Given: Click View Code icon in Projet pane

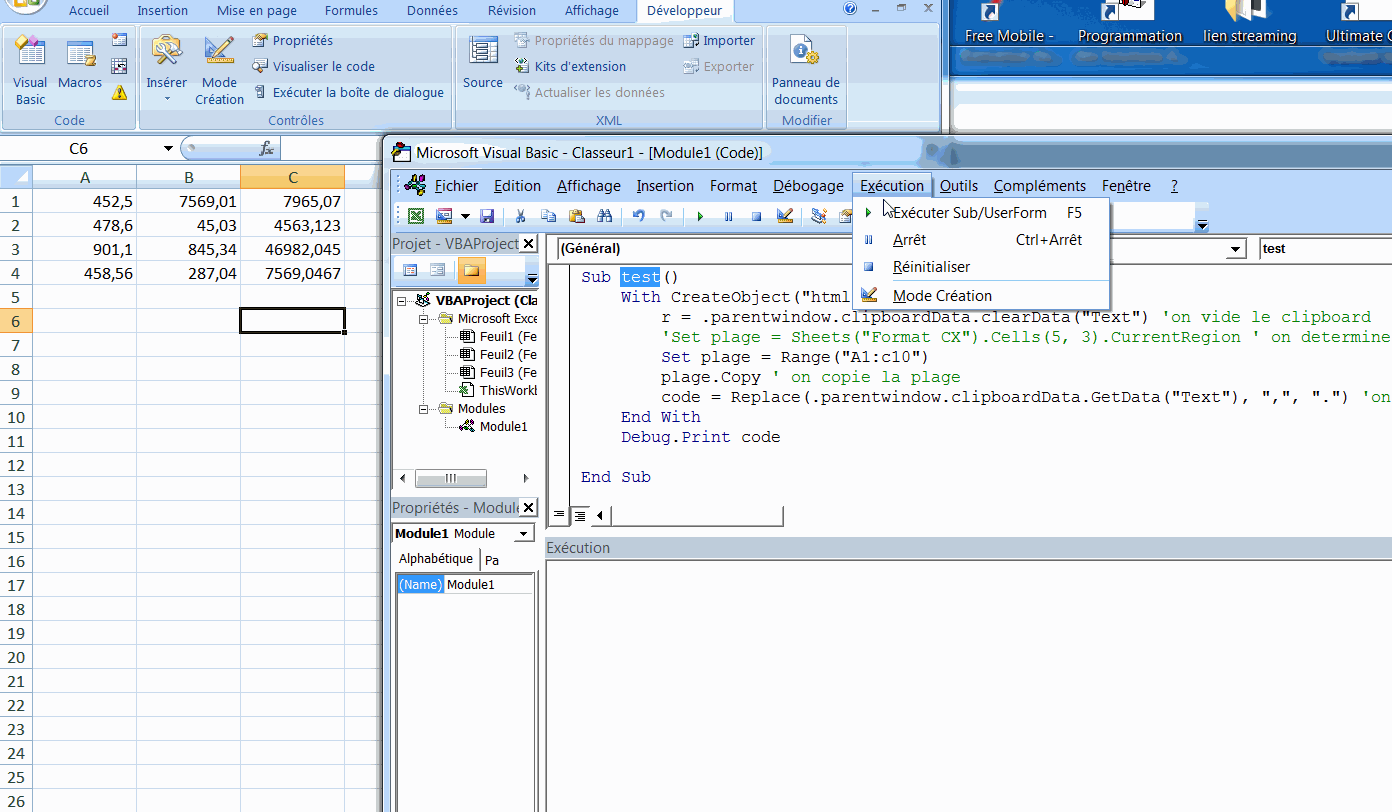Looking at the screenshot, I should point(409,270).
